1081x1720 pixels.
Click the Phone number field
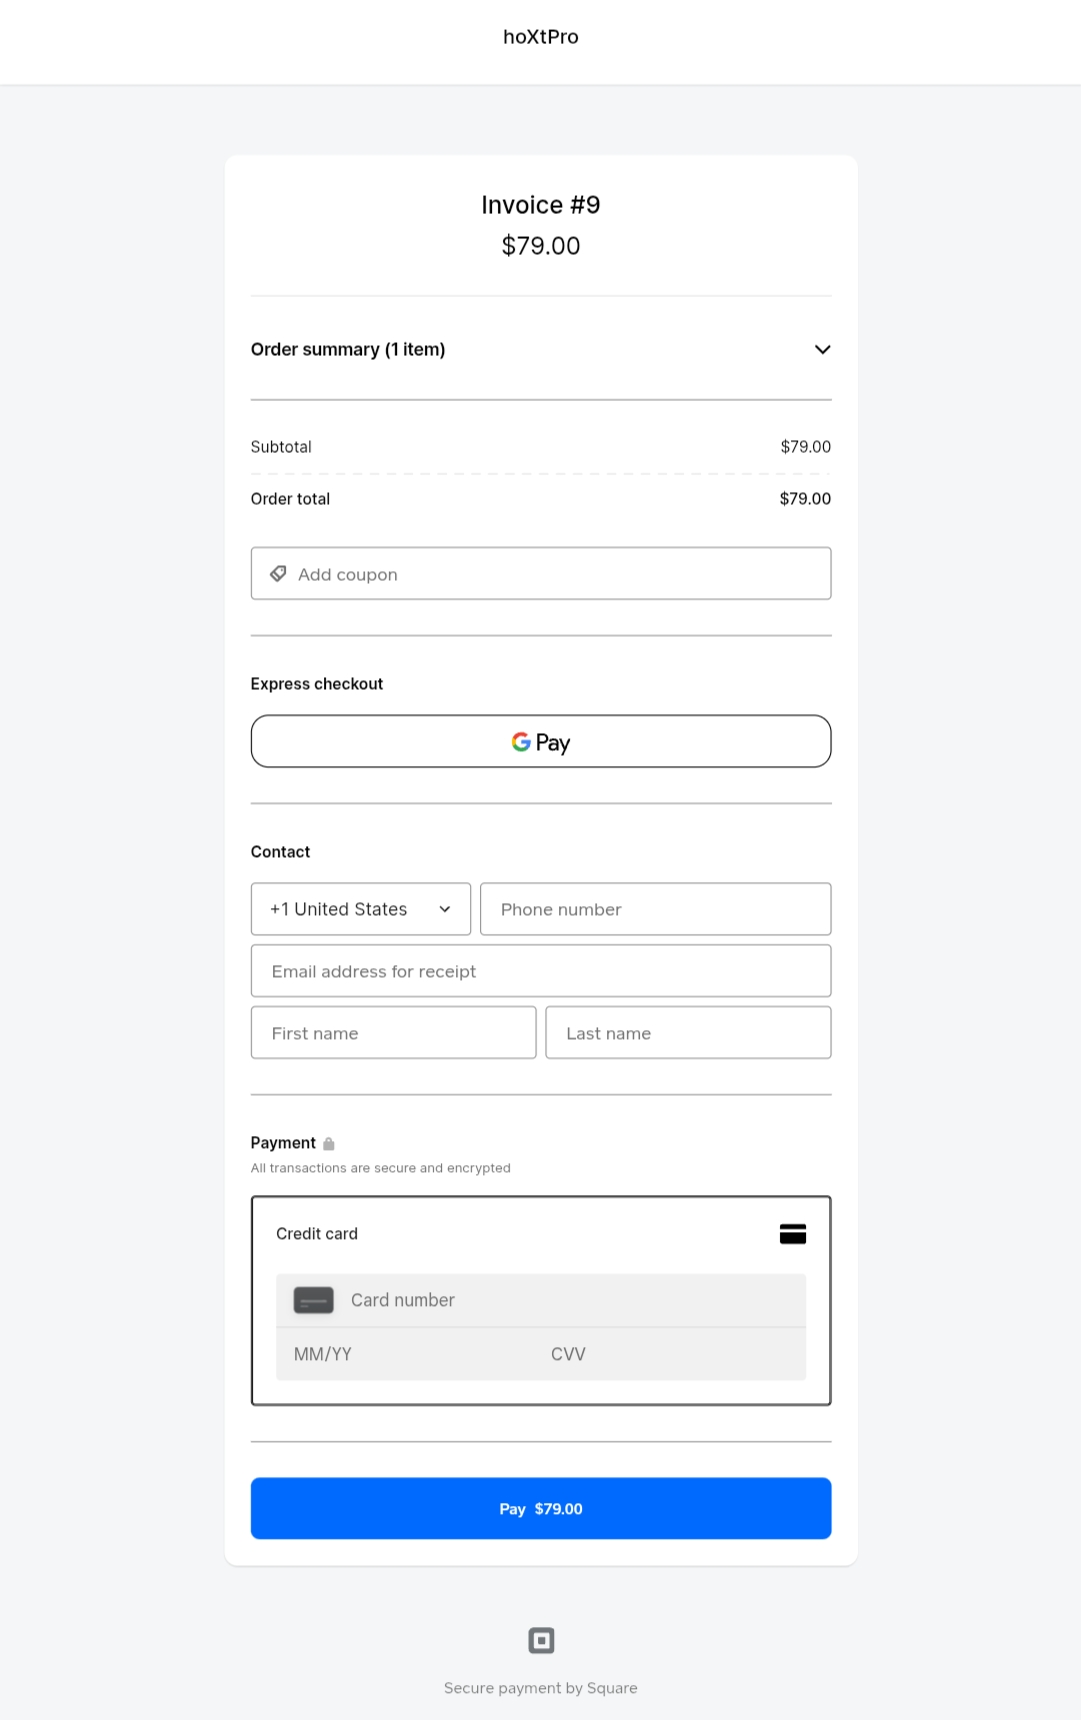click(655, 909)
